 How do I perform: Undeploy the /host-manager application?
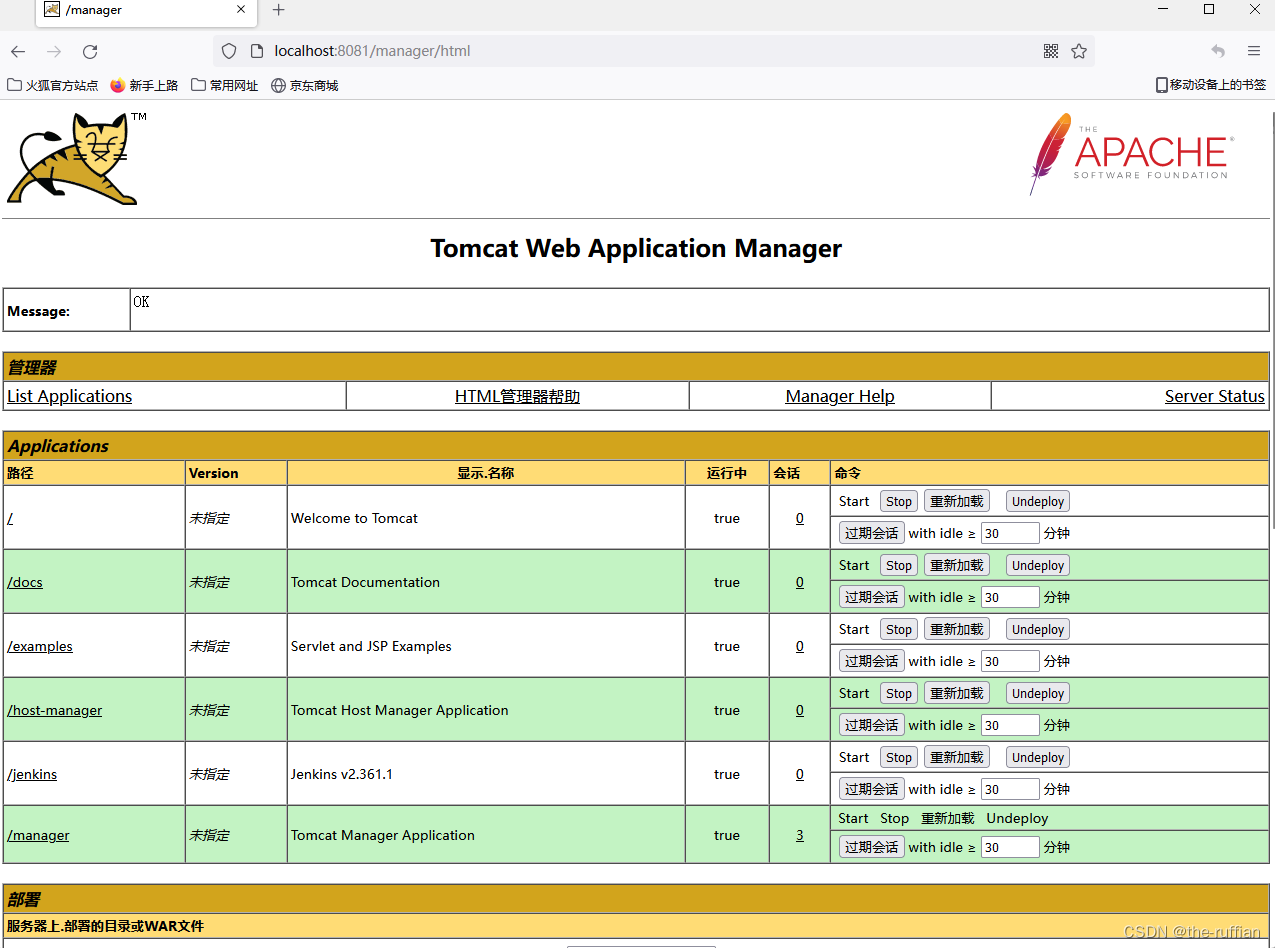1038,693
